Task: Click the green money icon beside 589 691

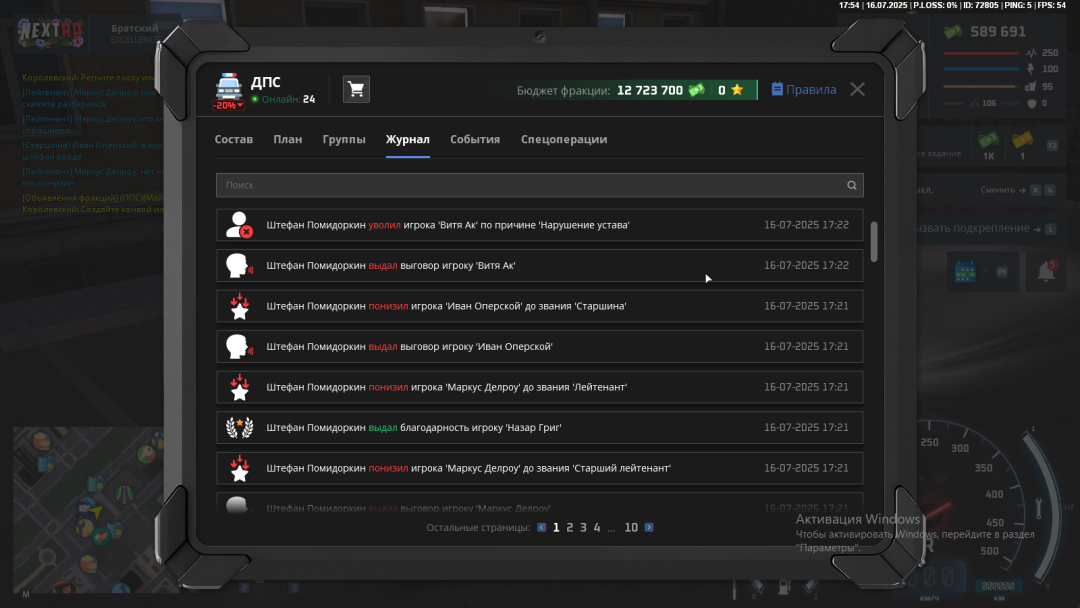Action: click(953, 32)
